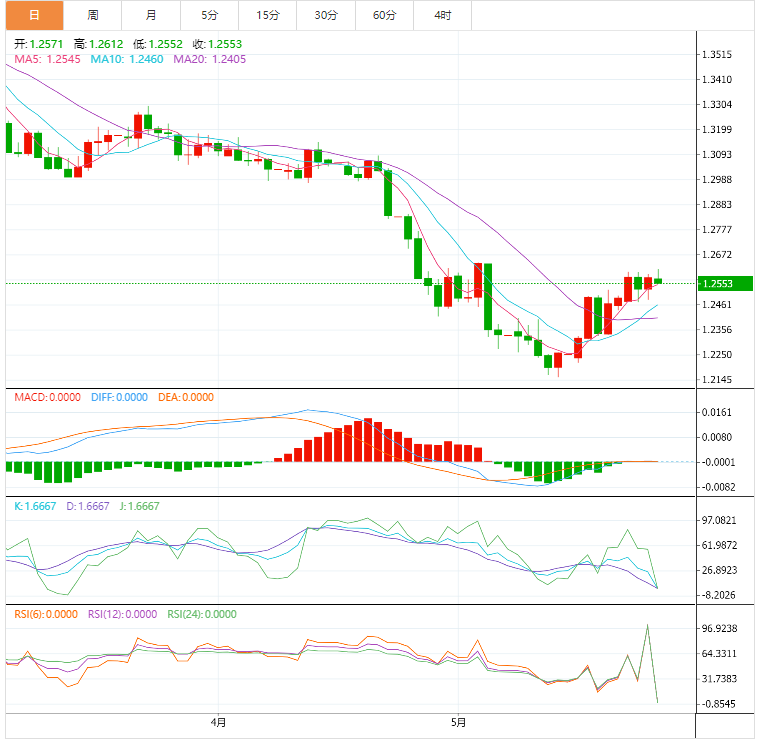Viewport: 758px width, 744px height.
Task: Click the RSI(24):0.0000 label
Action: [202, 614]
